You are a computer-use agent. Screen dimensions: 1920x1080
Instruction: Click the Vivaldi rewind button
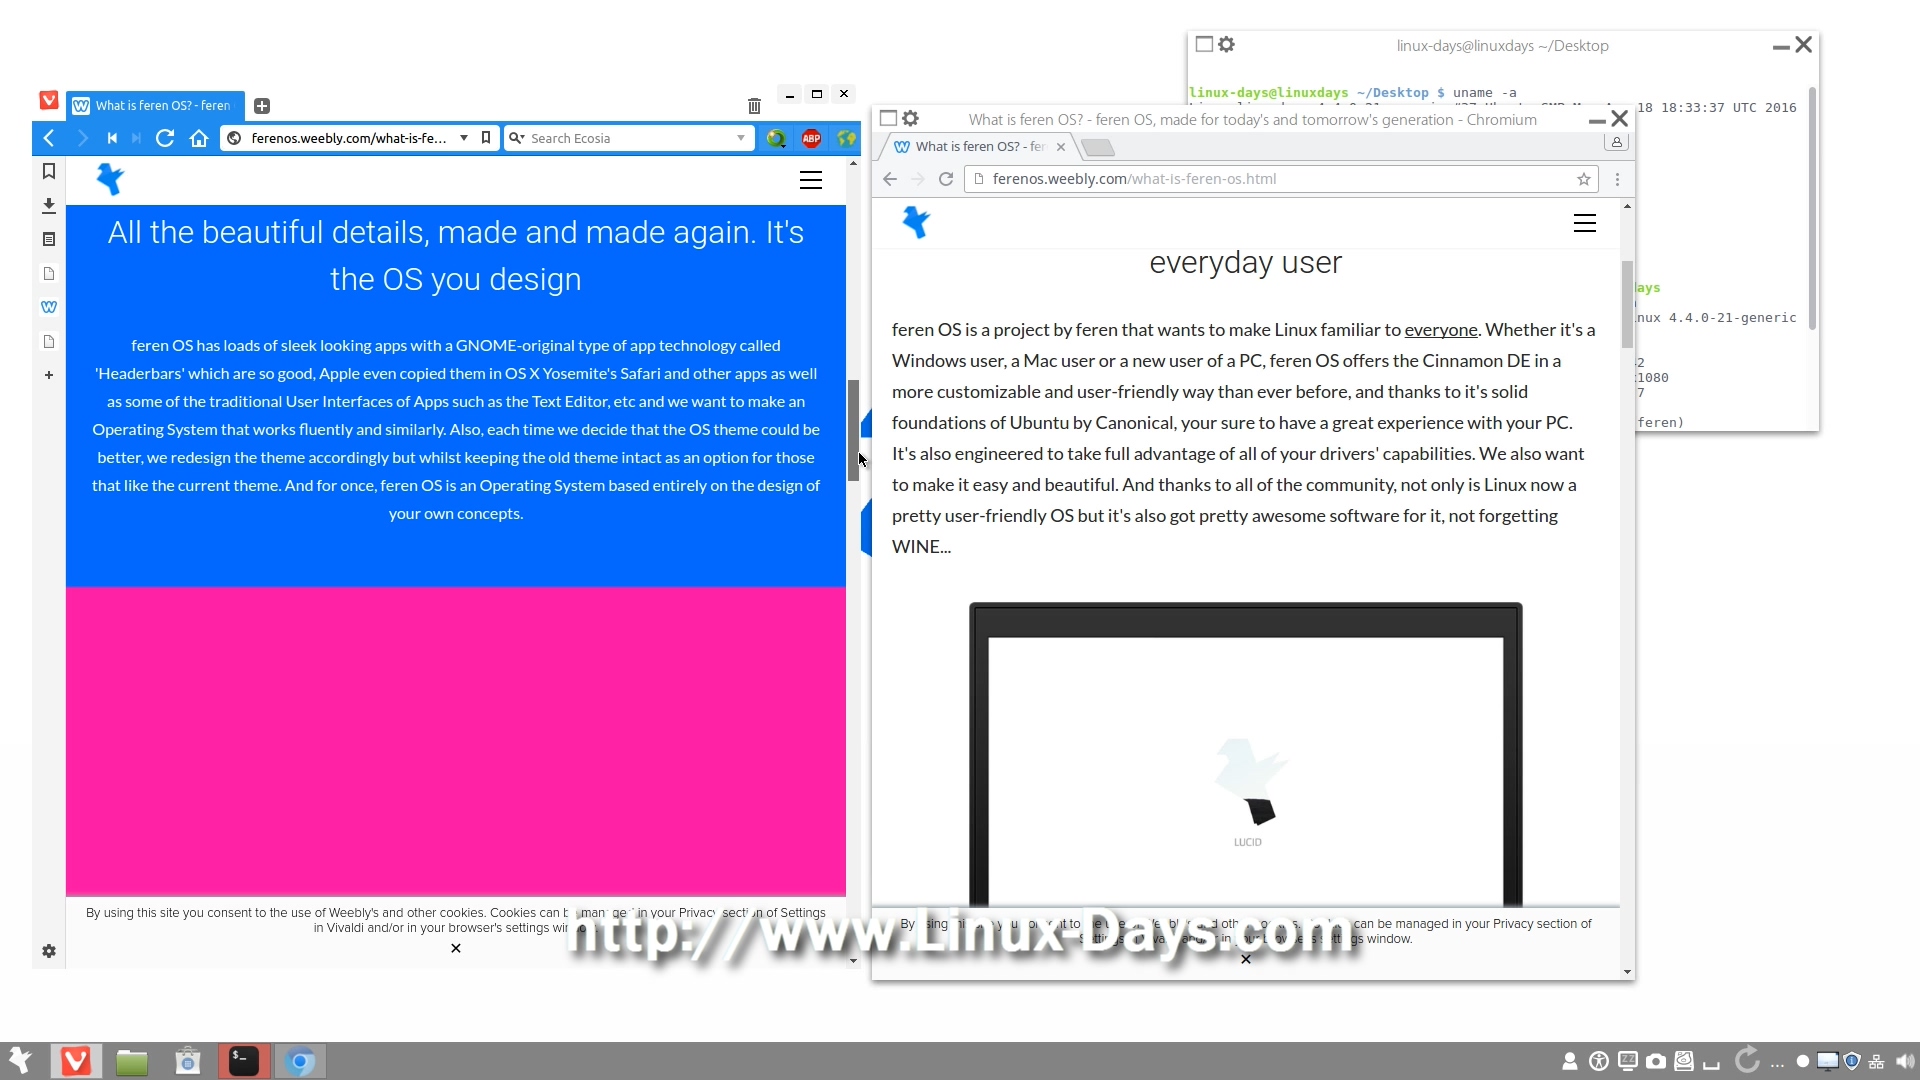pyautogui.click(x=112, y=138)
